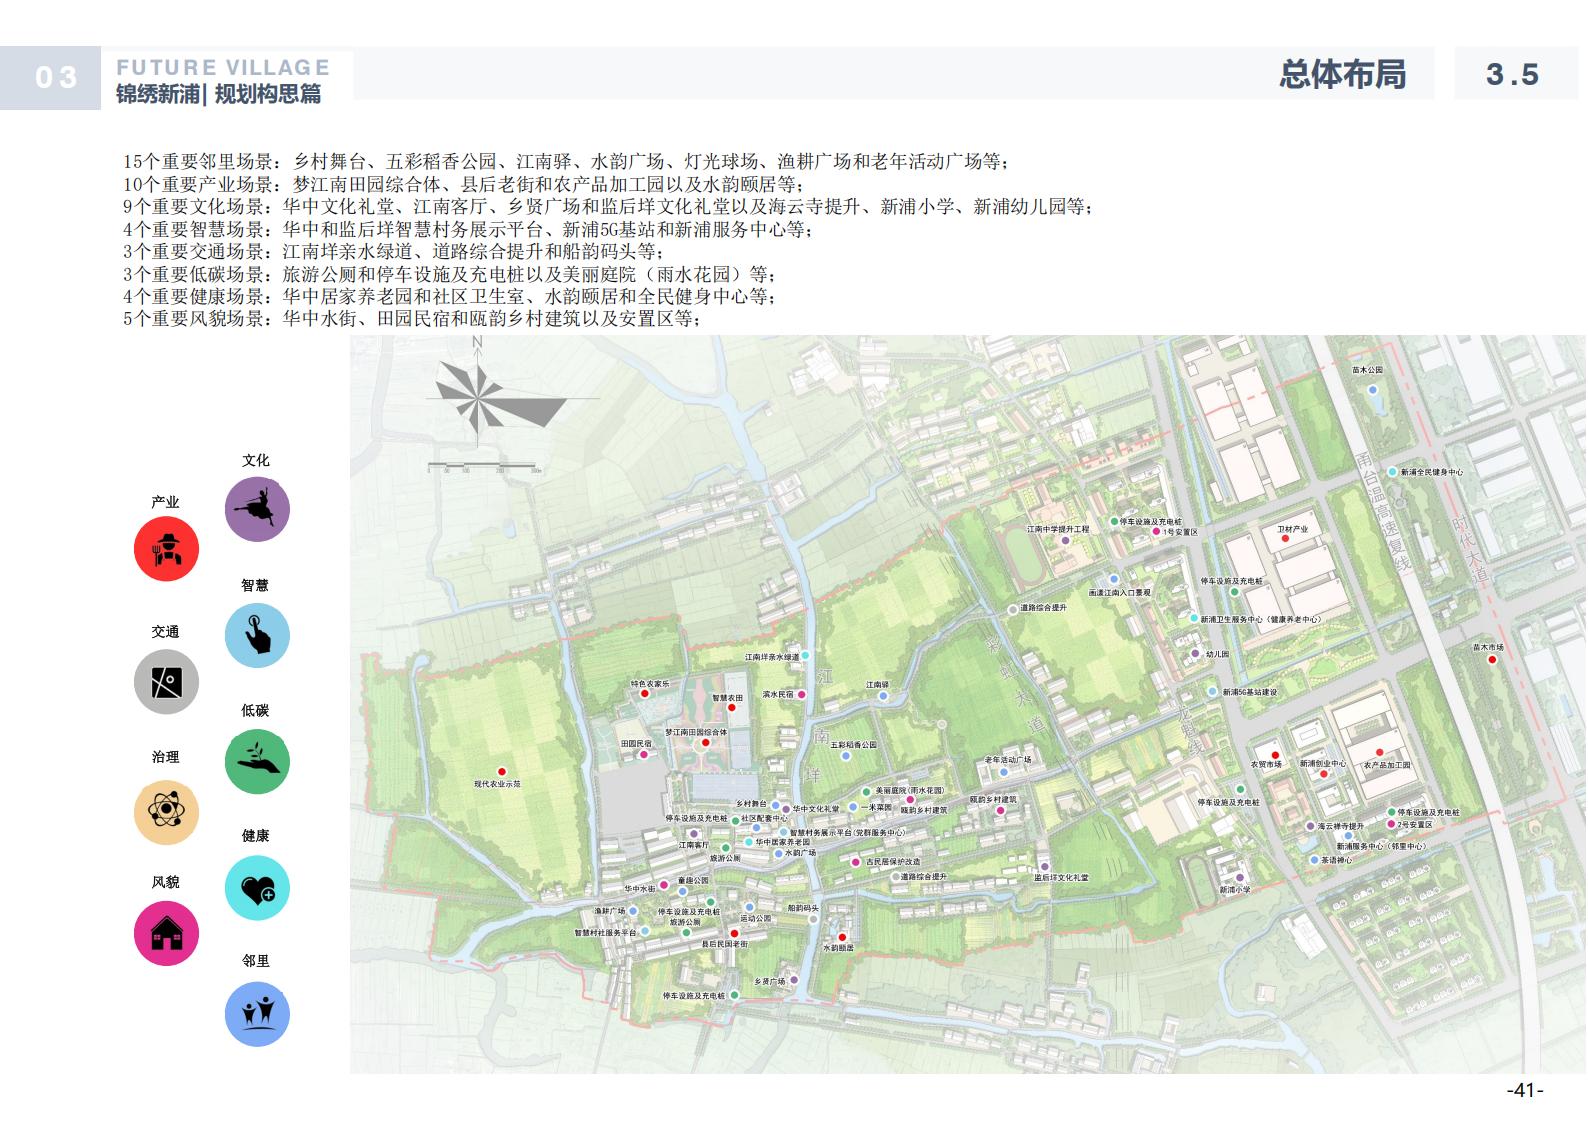1588x1123 pixels.
Task: Select the cyan marker for 新浦全民健身中心
Action: pyautogui.click(x=1392, y=472)
